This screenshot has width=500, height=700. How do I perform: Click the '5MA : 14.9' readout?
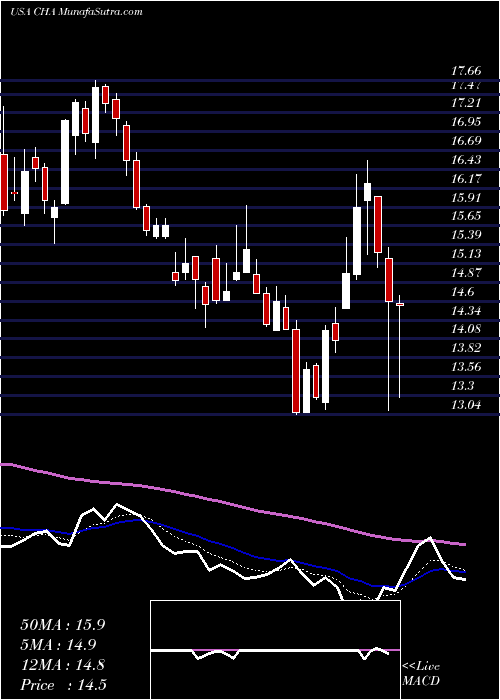pyautogui.click(x=58, y=645)
